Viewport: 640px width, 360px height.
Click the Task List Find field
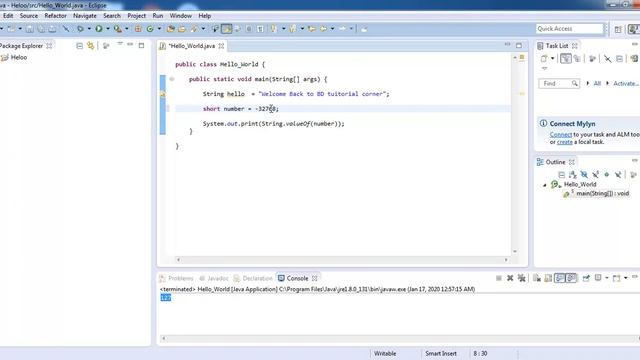(x=559, y=83)
